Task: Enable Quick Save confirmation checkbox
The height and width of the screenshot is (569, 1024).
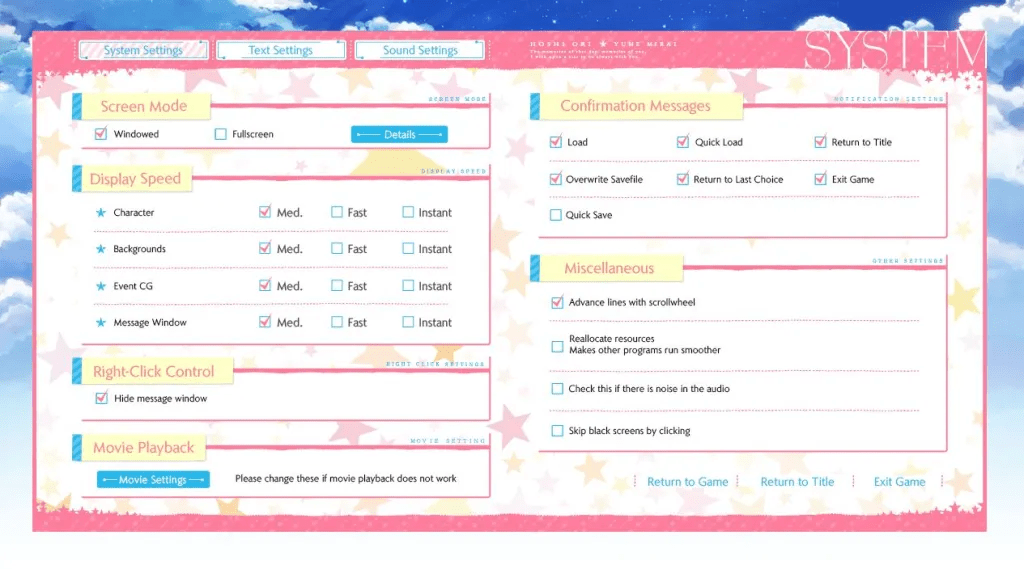Action: click(x=556, y=215)
